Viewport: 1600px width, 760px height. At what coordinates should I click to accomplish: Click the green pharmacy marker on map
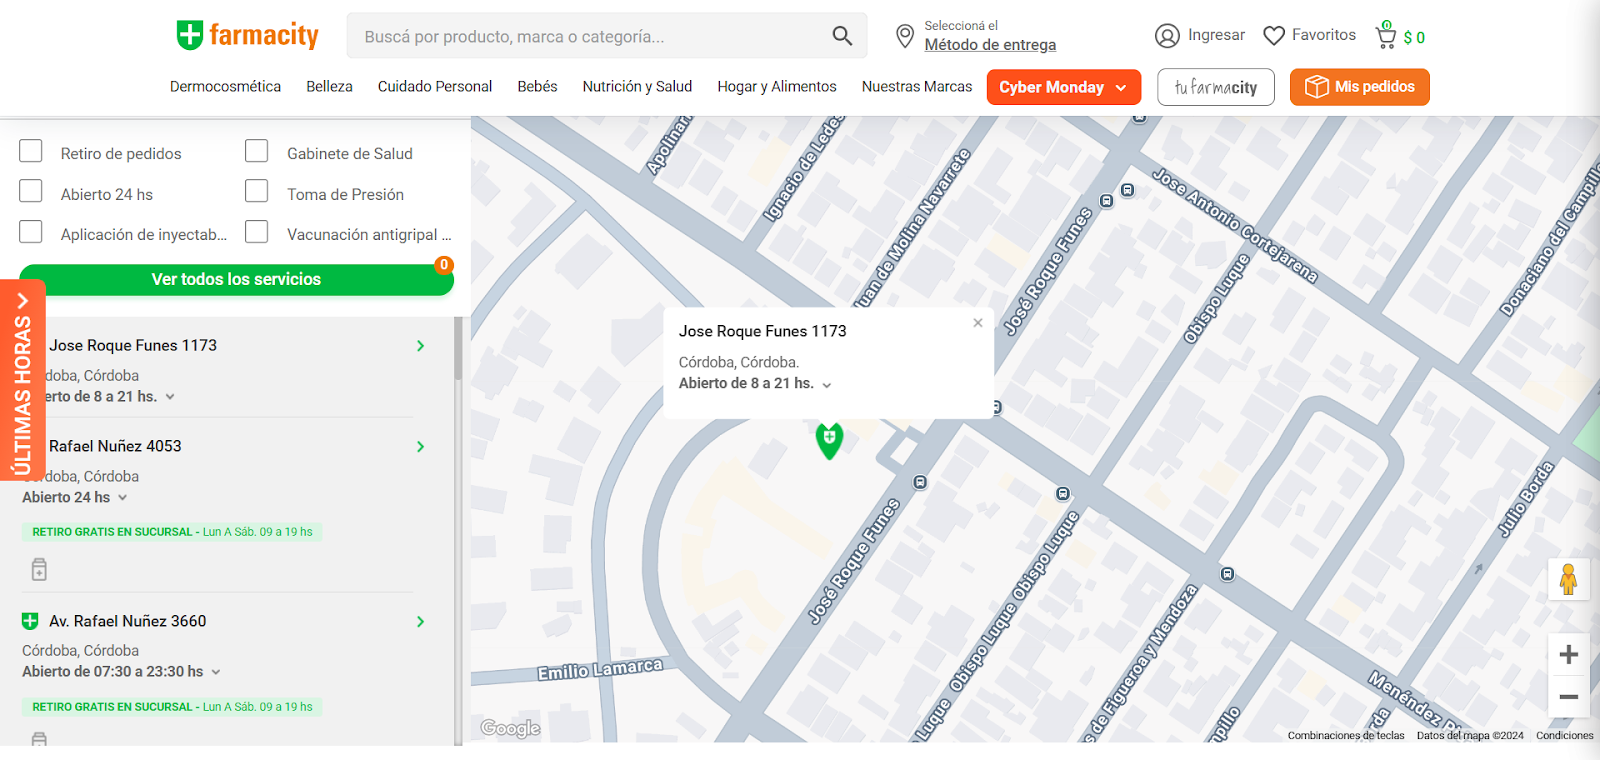pyautogui.click(x=829, y=440)
